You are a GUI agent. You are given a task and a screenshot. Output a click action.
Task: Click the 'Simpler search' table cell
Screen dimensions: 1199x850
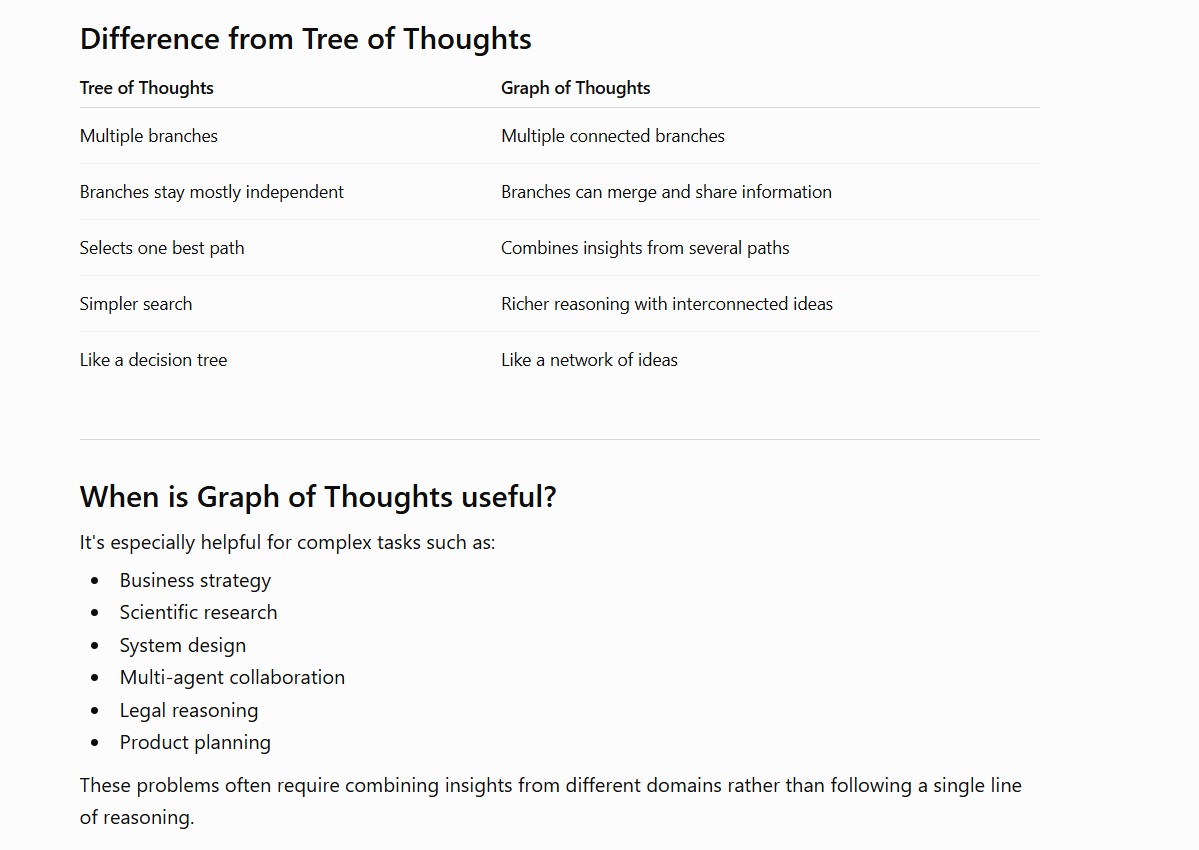click(135, 304)
